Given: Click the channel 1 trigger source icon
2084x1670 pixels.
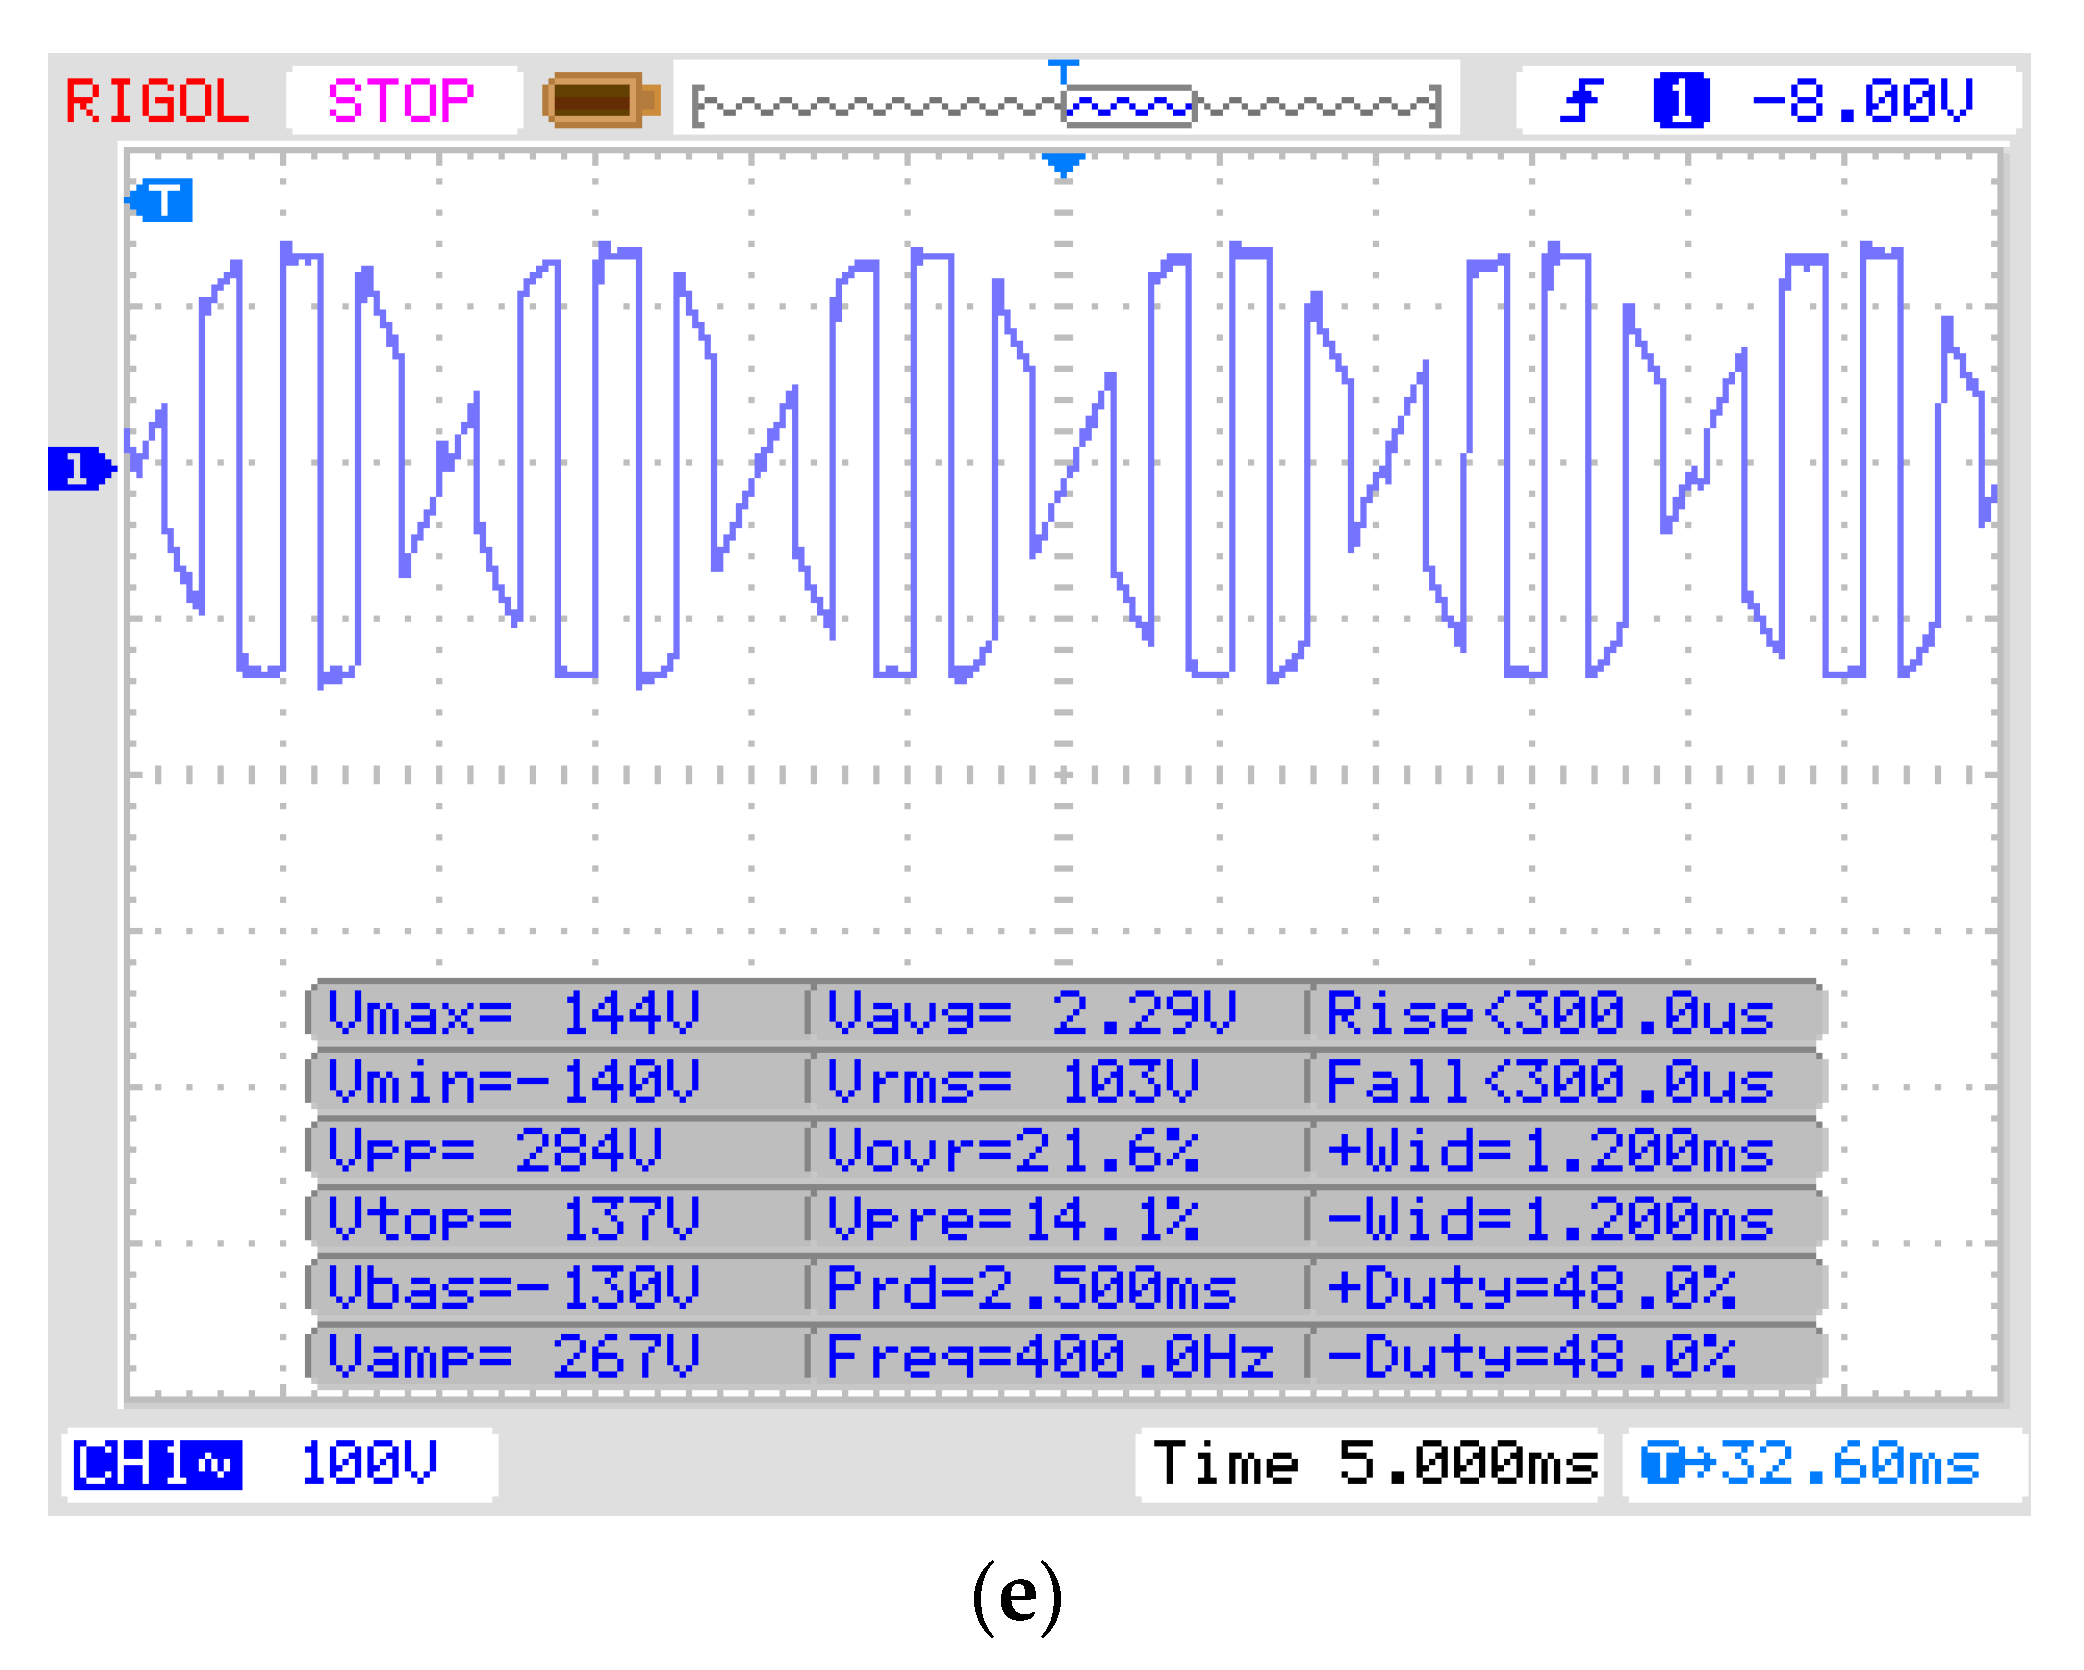Looking at the screenshot, I should tap(1680, 98).
